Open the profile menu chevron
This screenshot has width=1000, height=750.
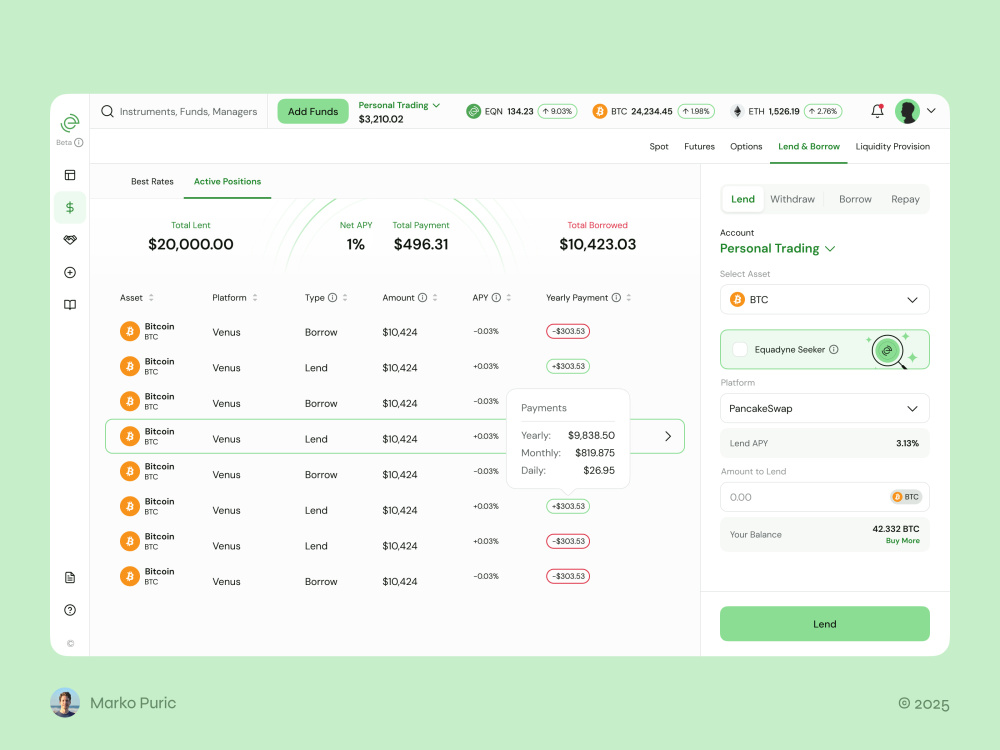click(x=931, y=111)
